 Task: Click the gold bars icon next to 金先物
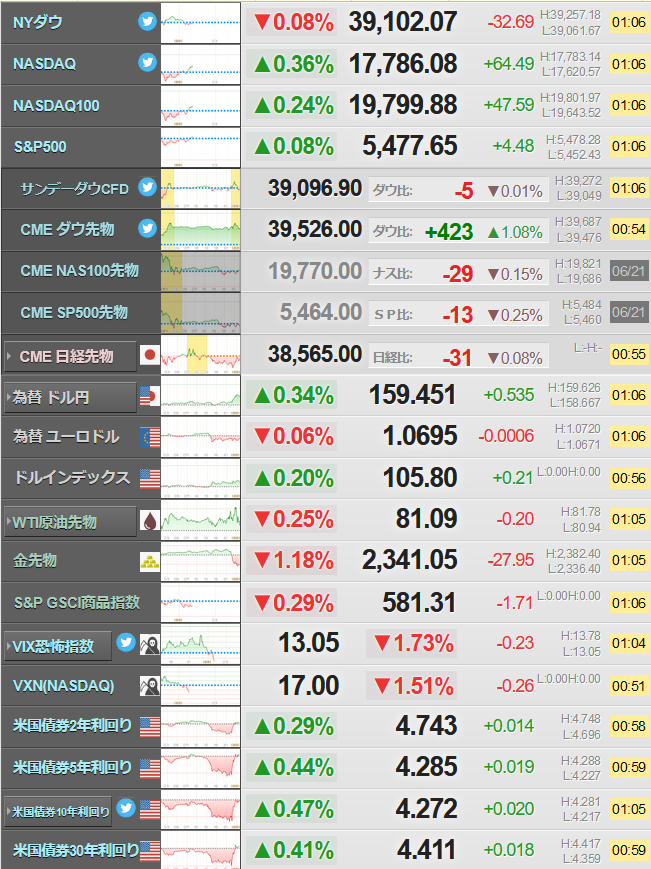pyautogui.click(x=150, y=562)
